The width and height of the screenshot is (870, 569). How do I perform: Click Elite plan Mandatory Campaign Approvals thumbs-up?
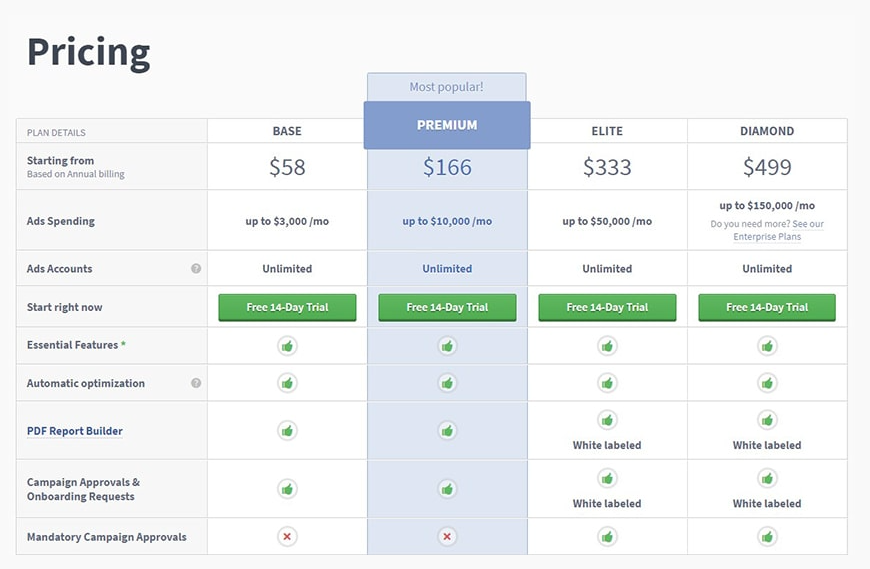pos(607,536)
